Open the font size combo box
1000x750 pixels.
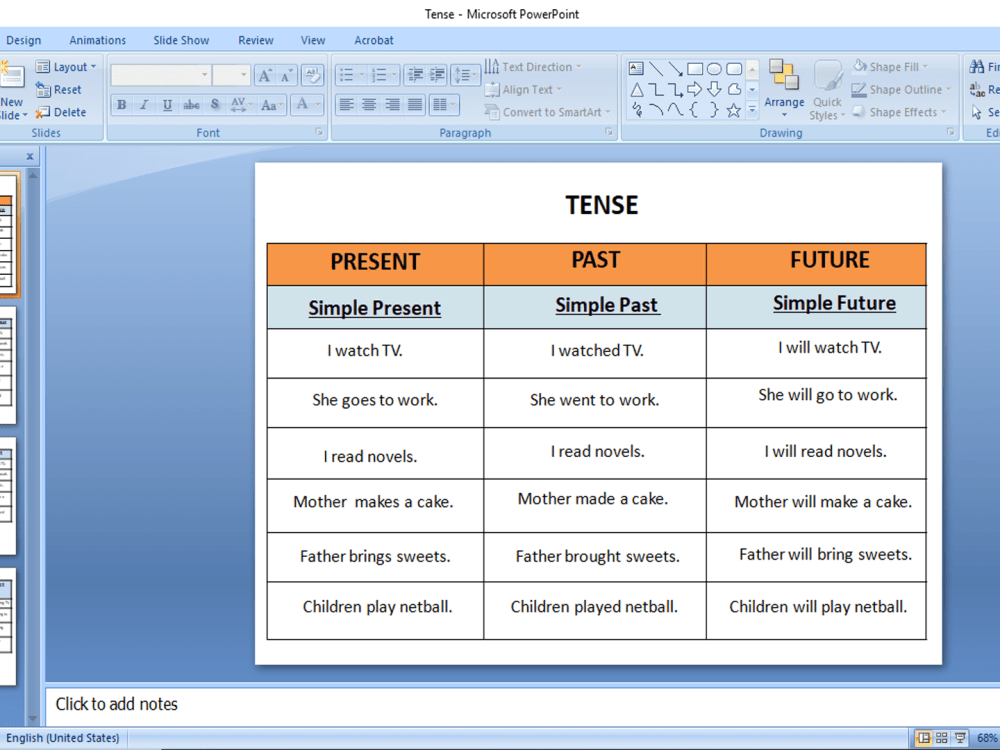[230, 75]
